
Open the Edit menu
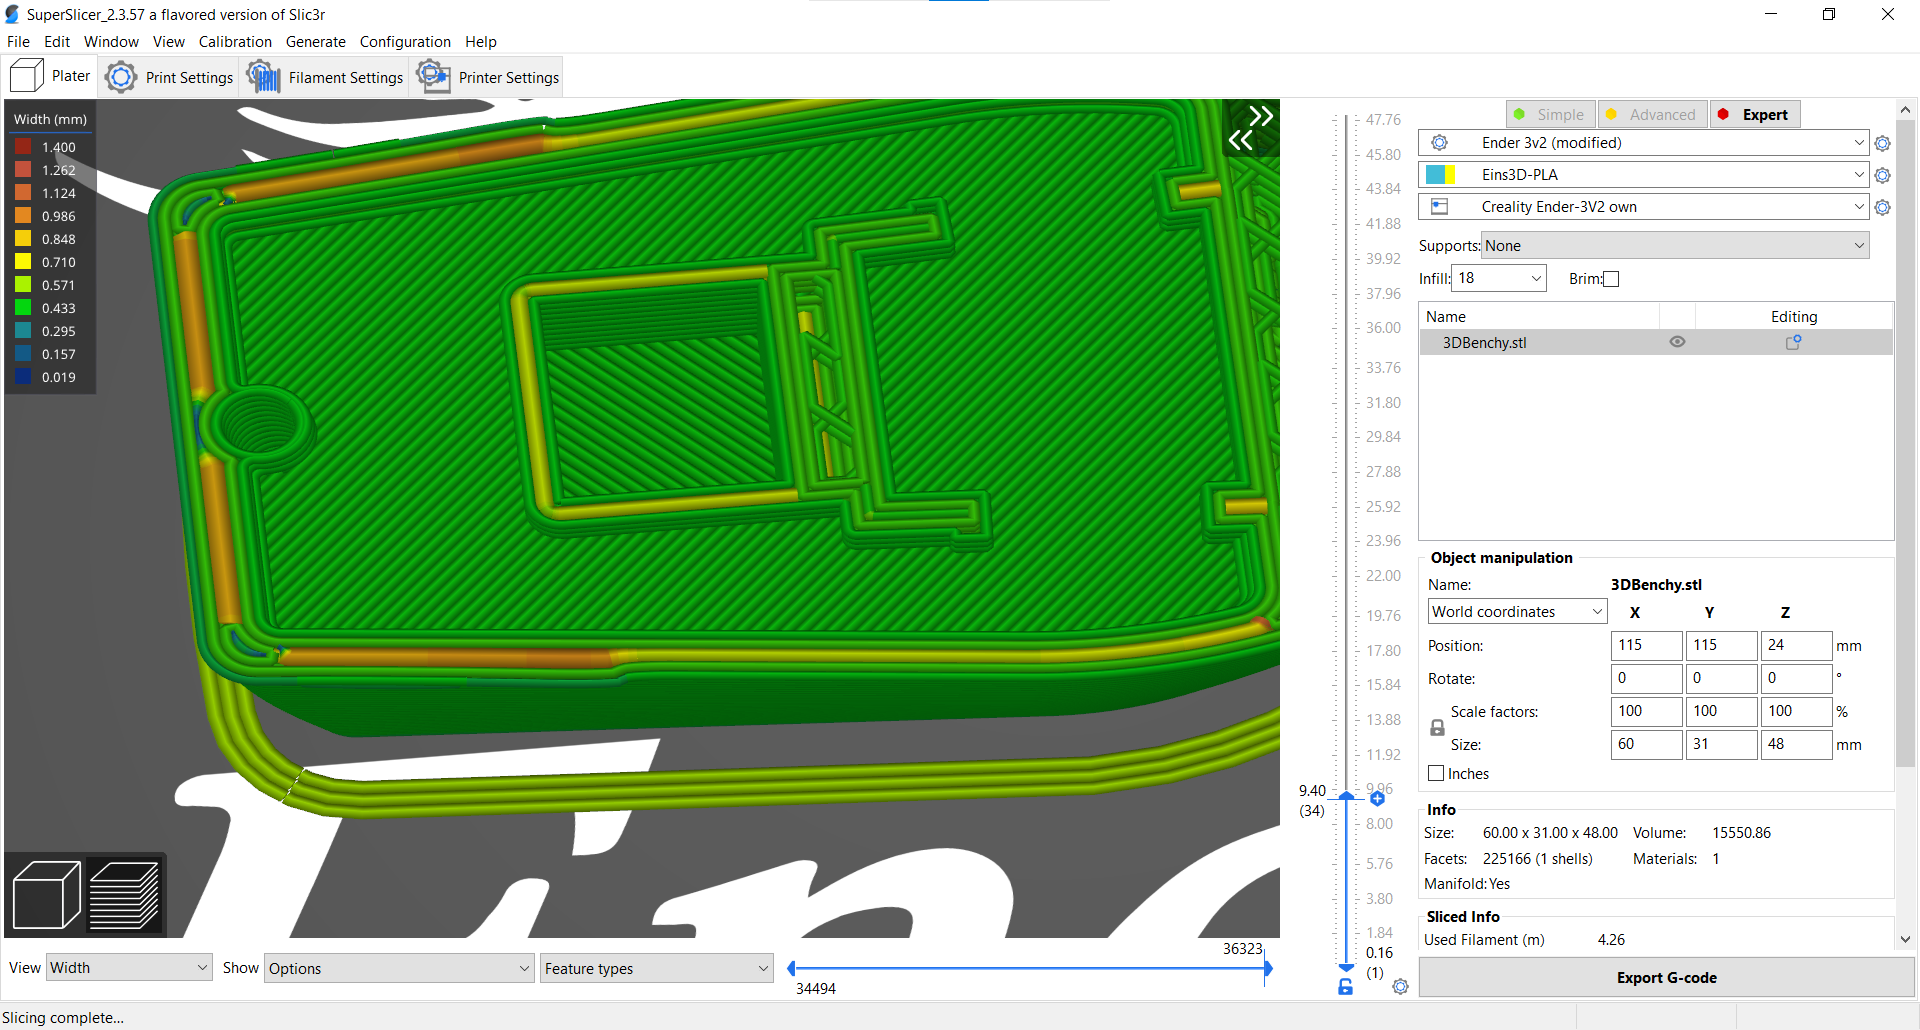(x=57, y=42)
